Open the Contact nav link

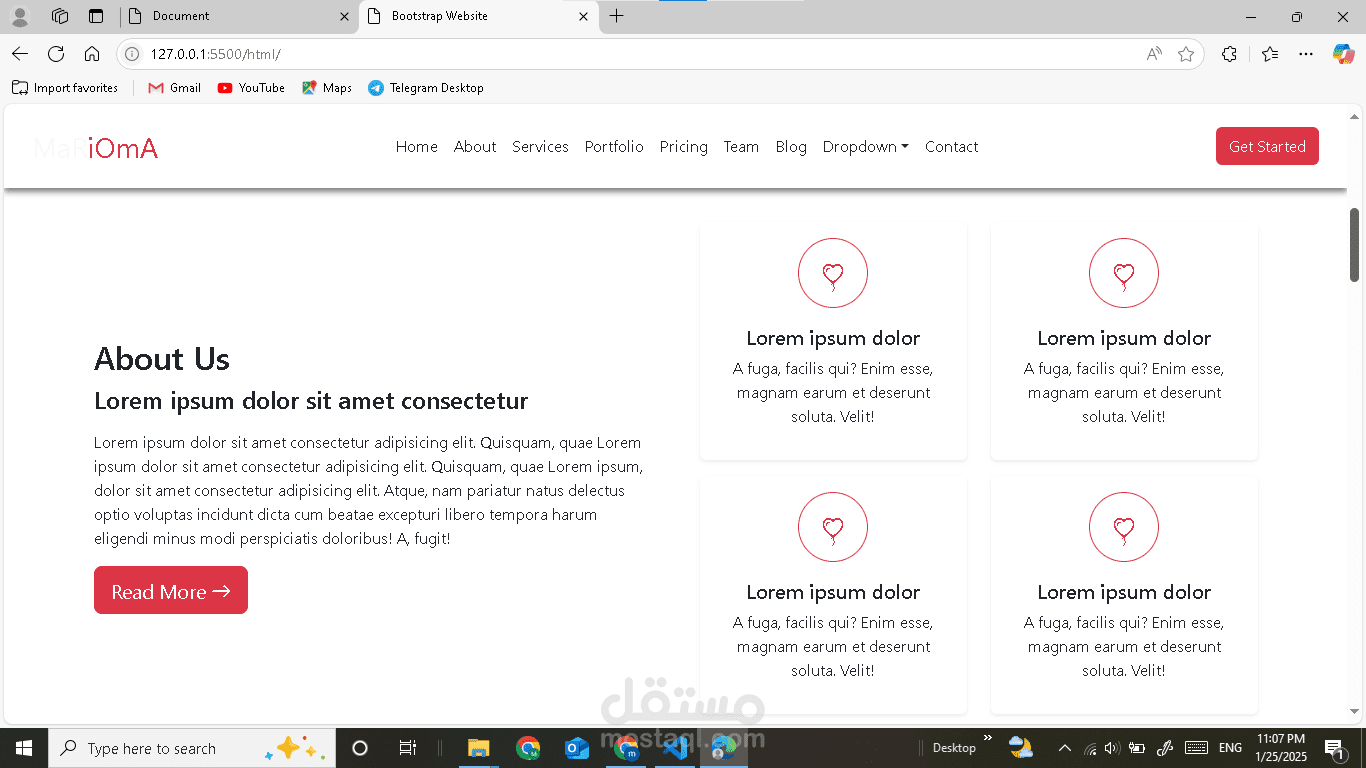(x=951, y=146)
